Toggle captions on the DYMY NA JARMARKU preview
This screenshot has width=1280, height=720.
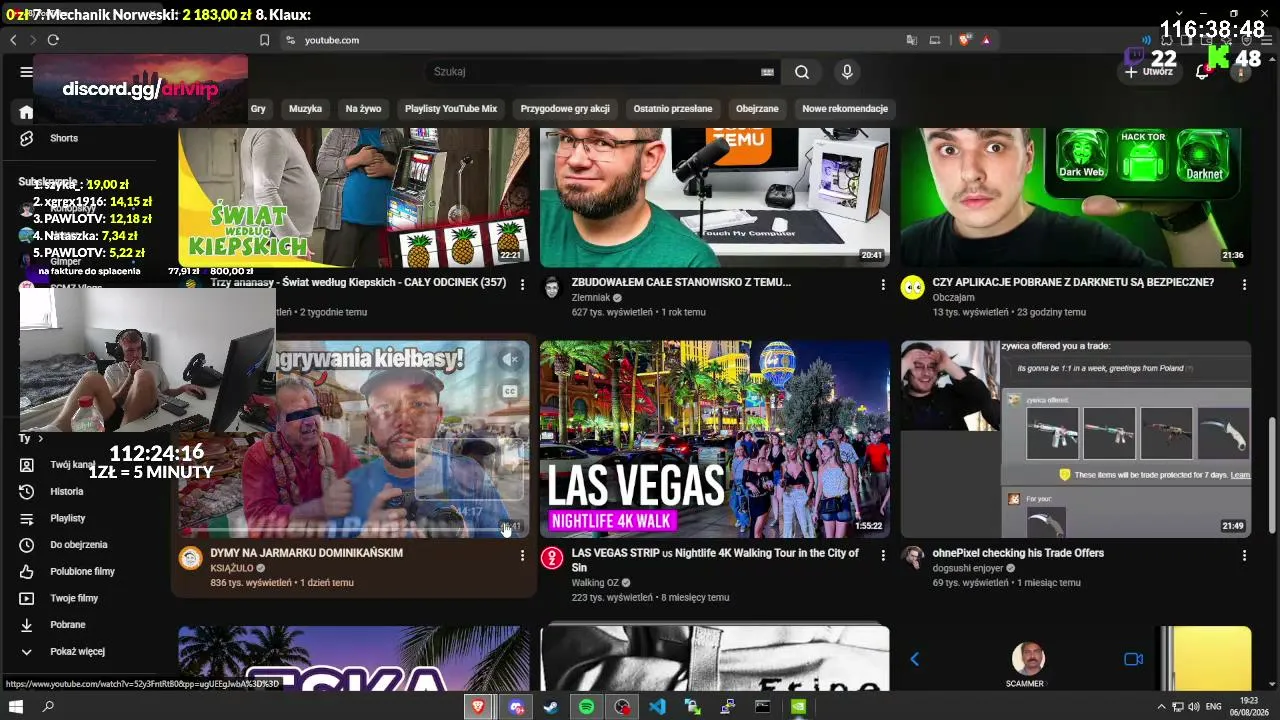[510, 392]
